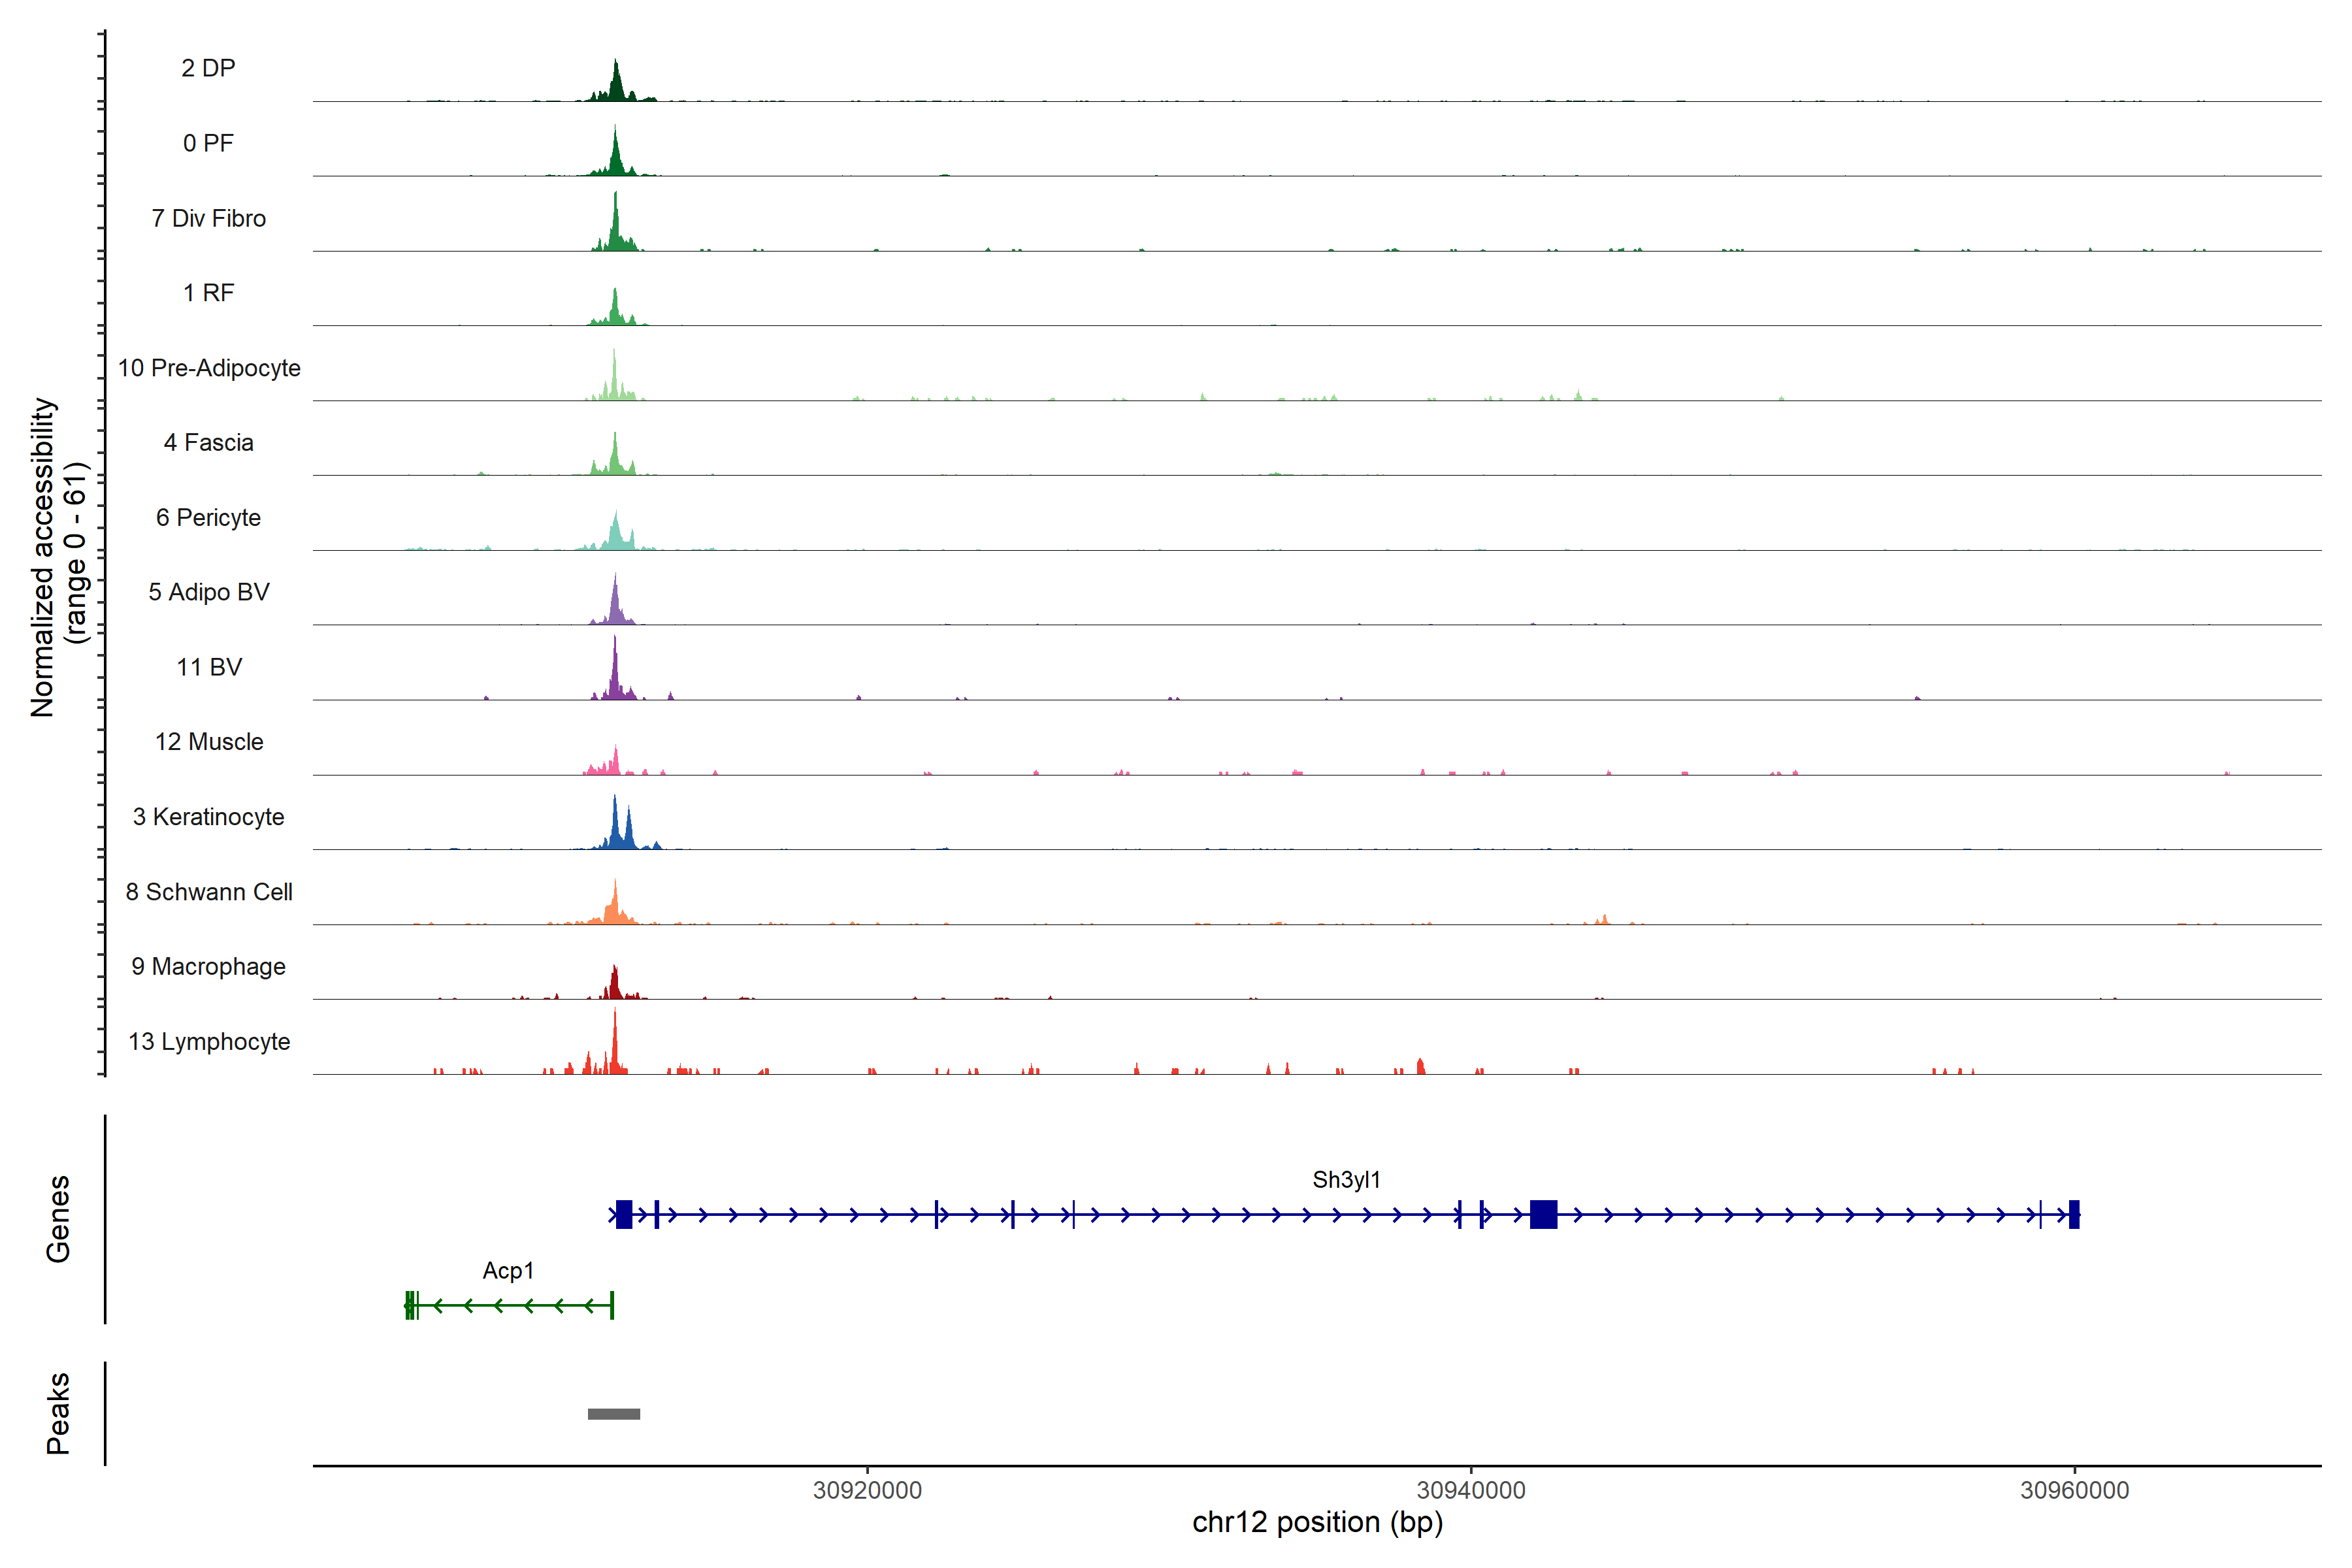The height and width of the screenshot is (1568, 2352).
Task: Select the 8 Schwann Cell track label
Action: [209, 892]
